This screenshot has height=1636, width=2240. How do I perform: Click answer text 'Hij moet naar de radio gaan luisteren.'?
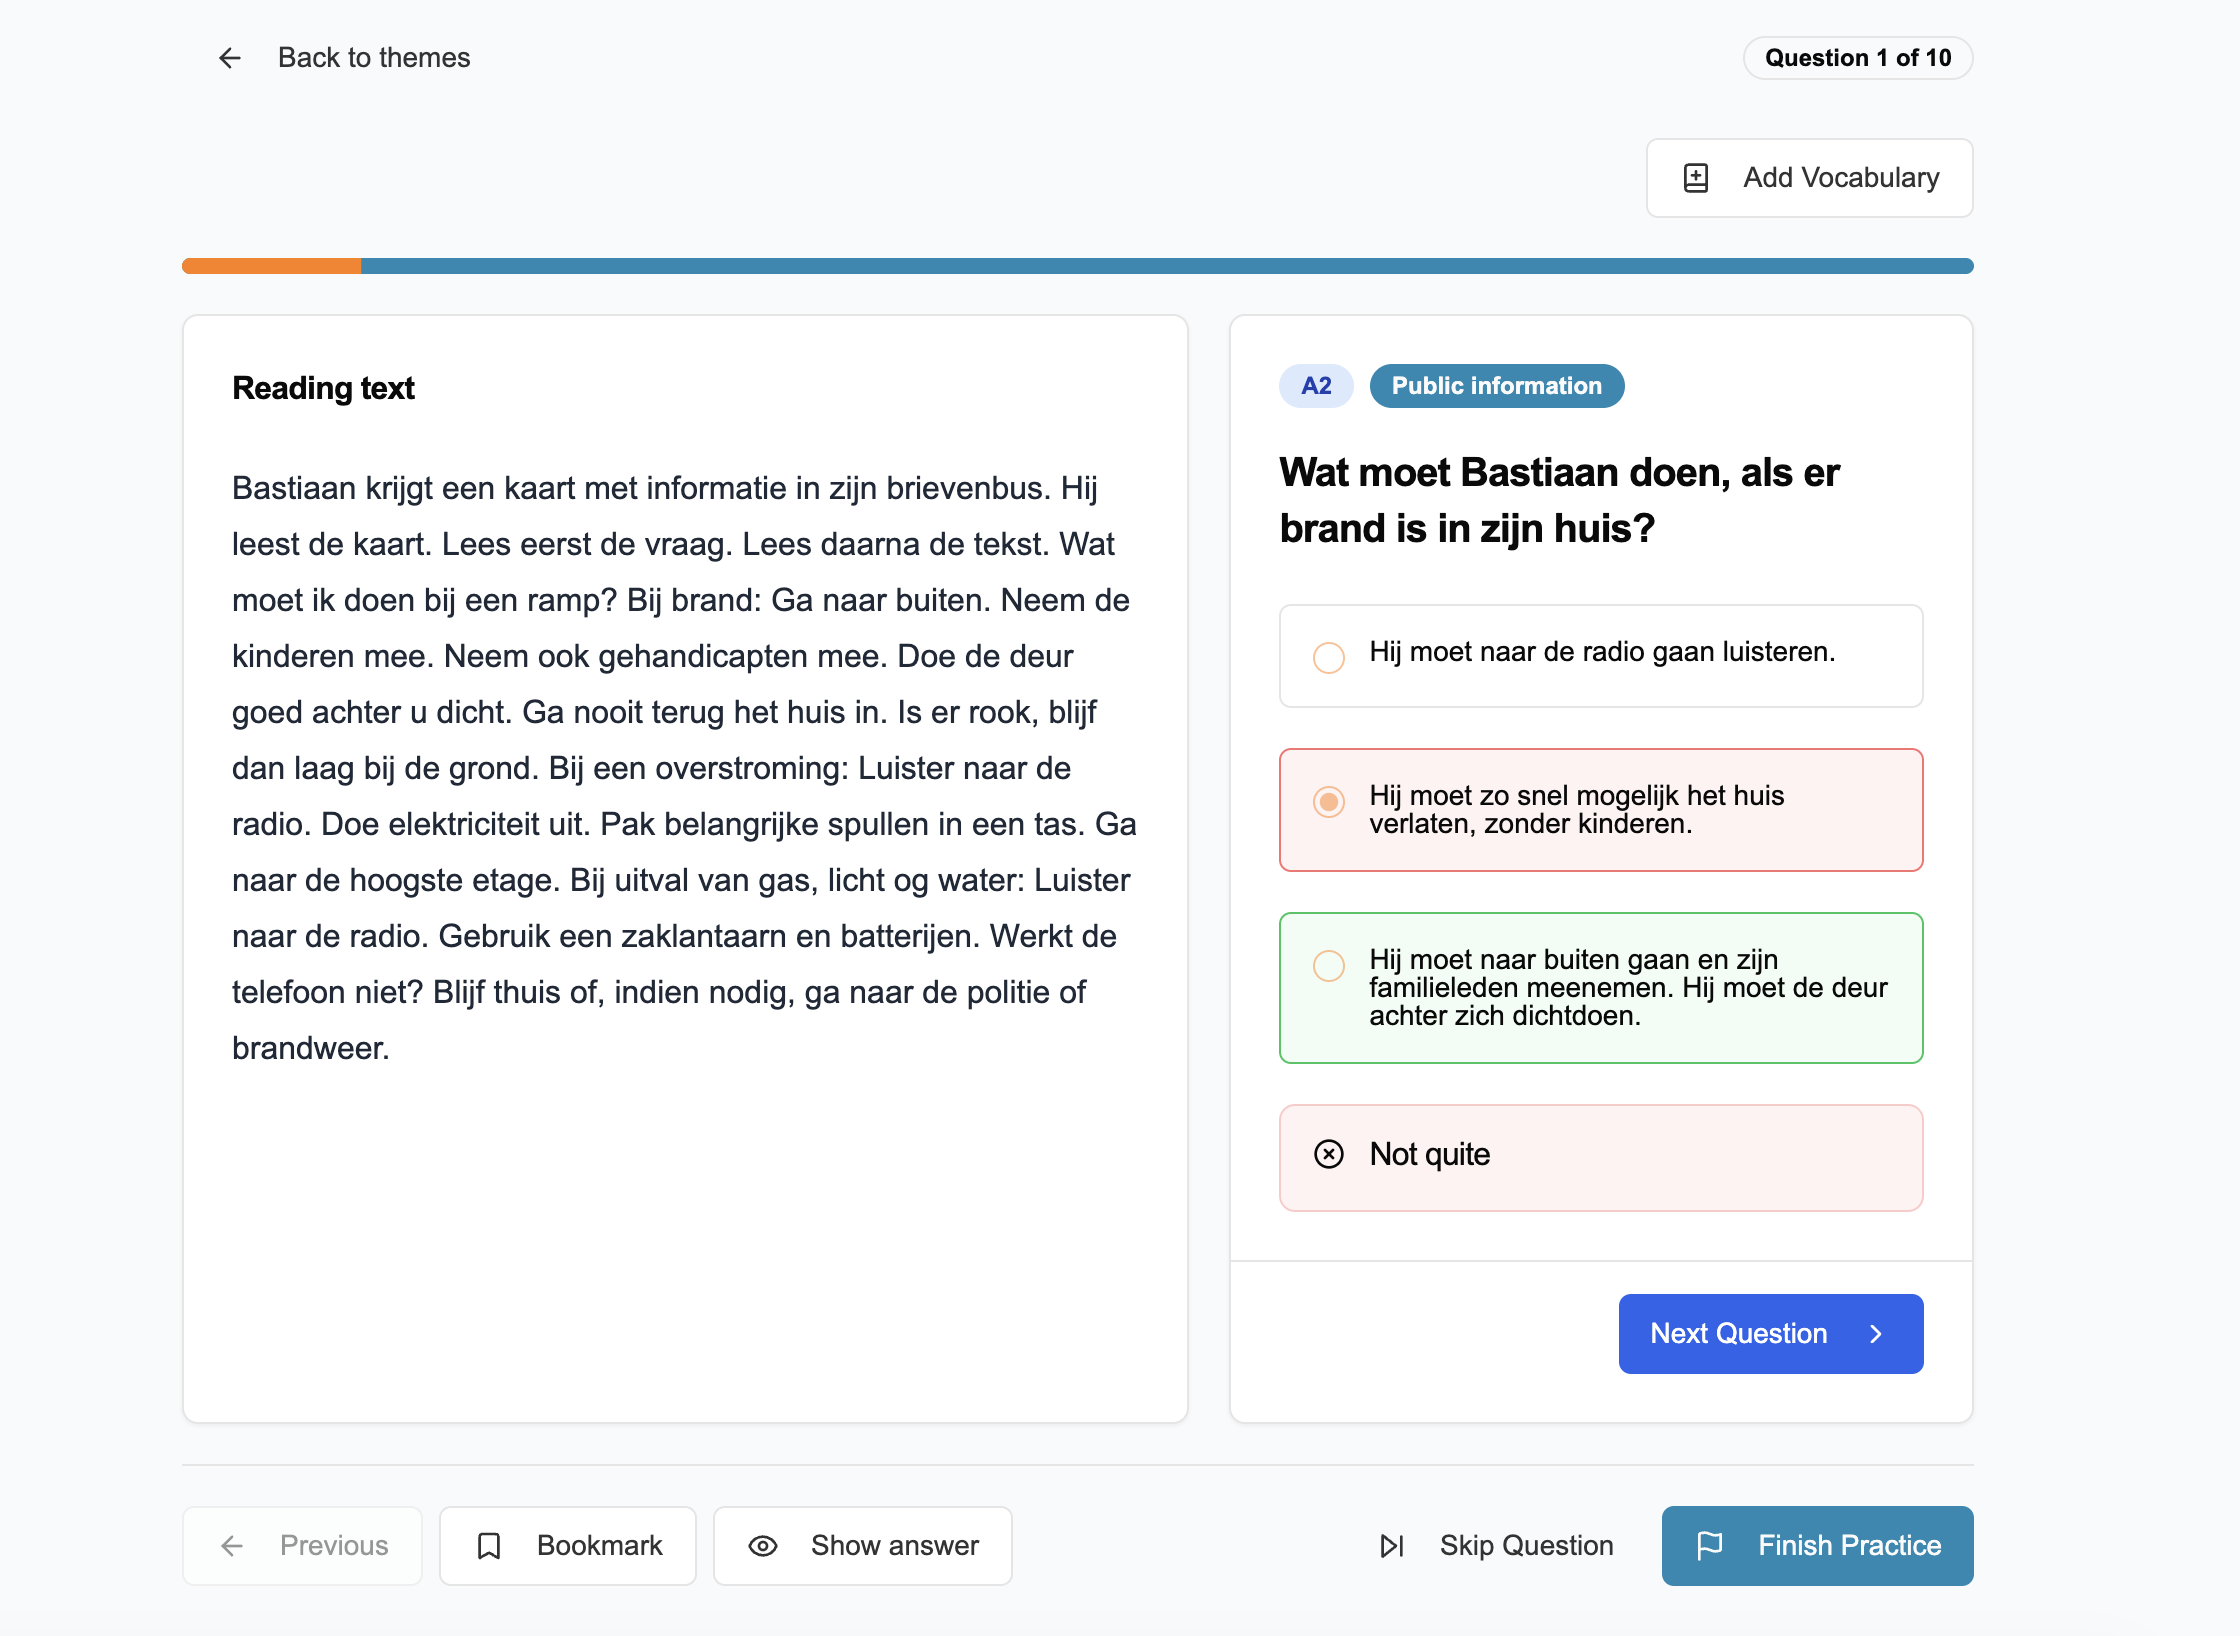coord(1602,652)
